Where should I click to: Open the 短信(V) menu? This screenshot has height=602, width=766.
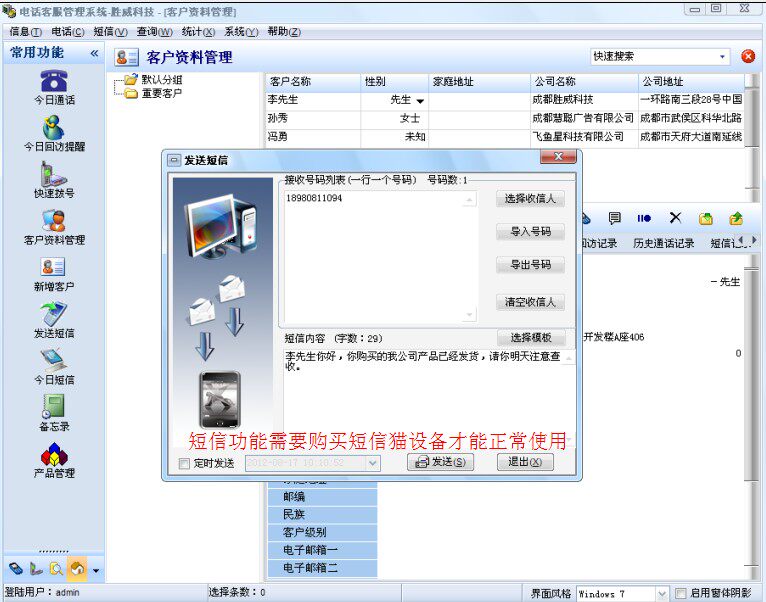[x=110, y=32]
